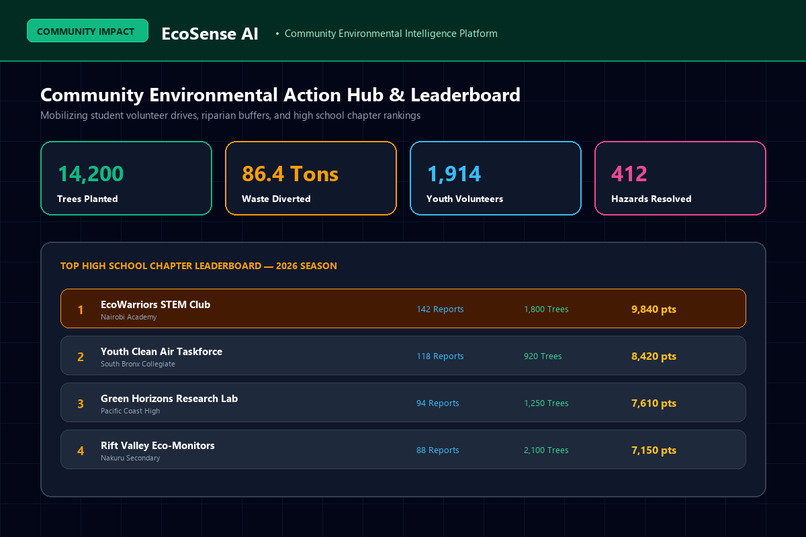Click South Bronx Collegiate label
This screenshot has height=537, width=806.
(x=138, y=364)
